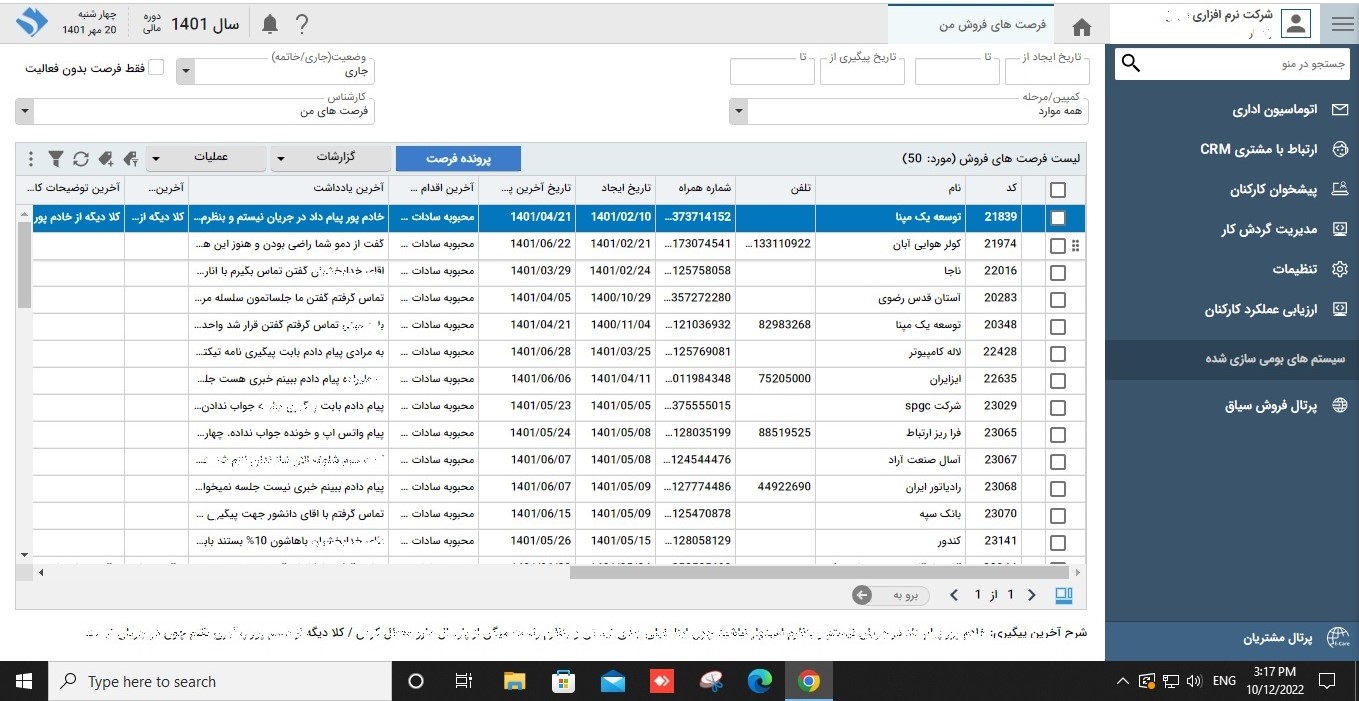Refresh the sales opportunities list
1359x701 pixels.
[81, 159]
